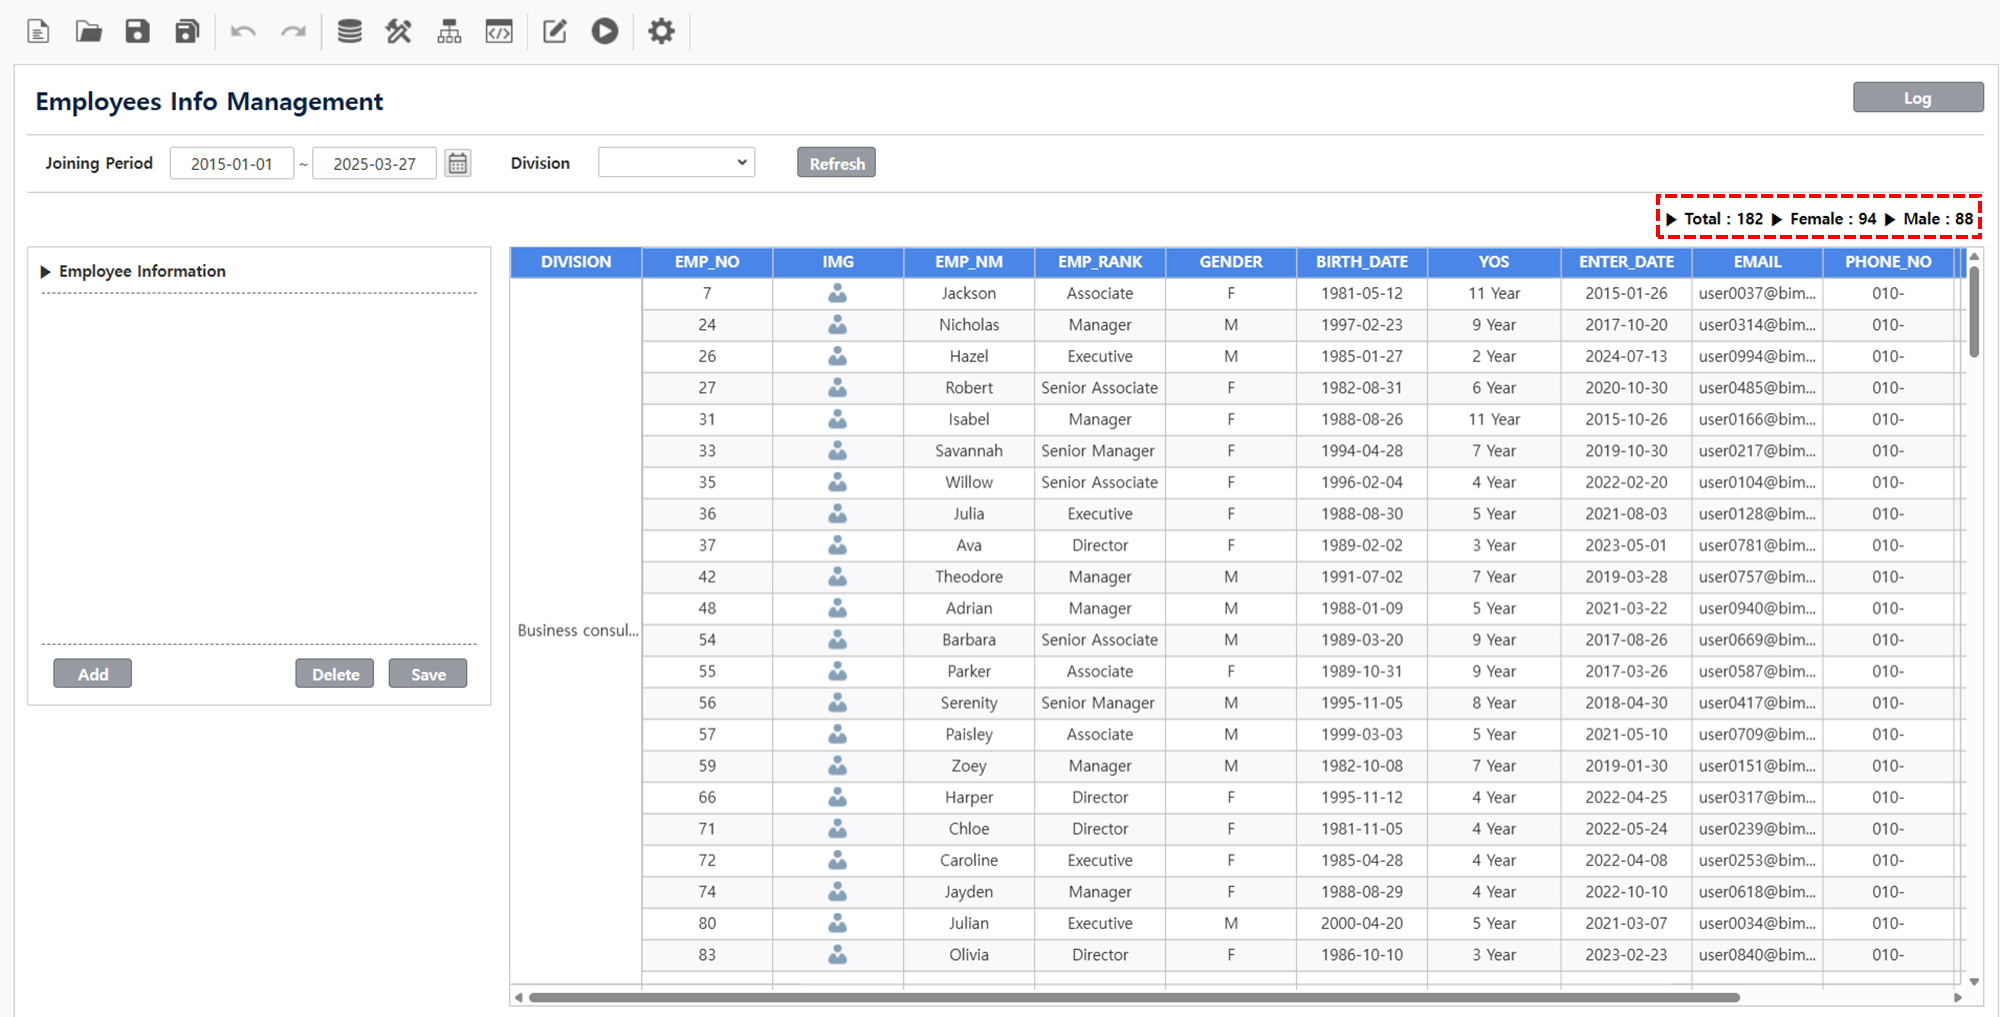Click the employee number cell 83
The height and width of the screenshot is (1017, 2000).
tap(707, 955)
